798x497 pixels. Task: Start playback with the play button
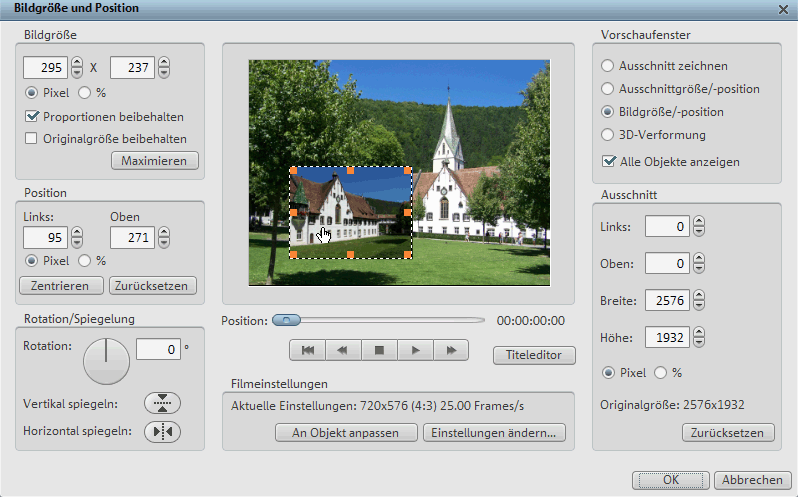(415, 350)
